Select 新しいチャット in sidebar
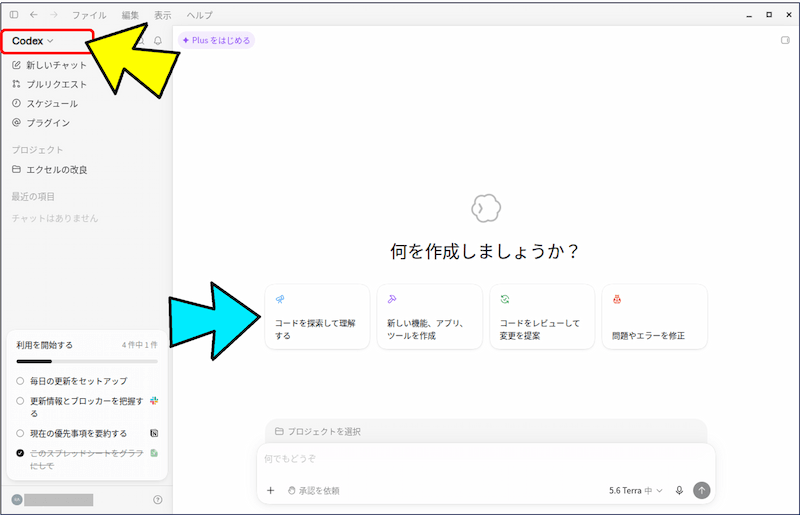Screen dimensions: 800x515 [x=57, y=65]
